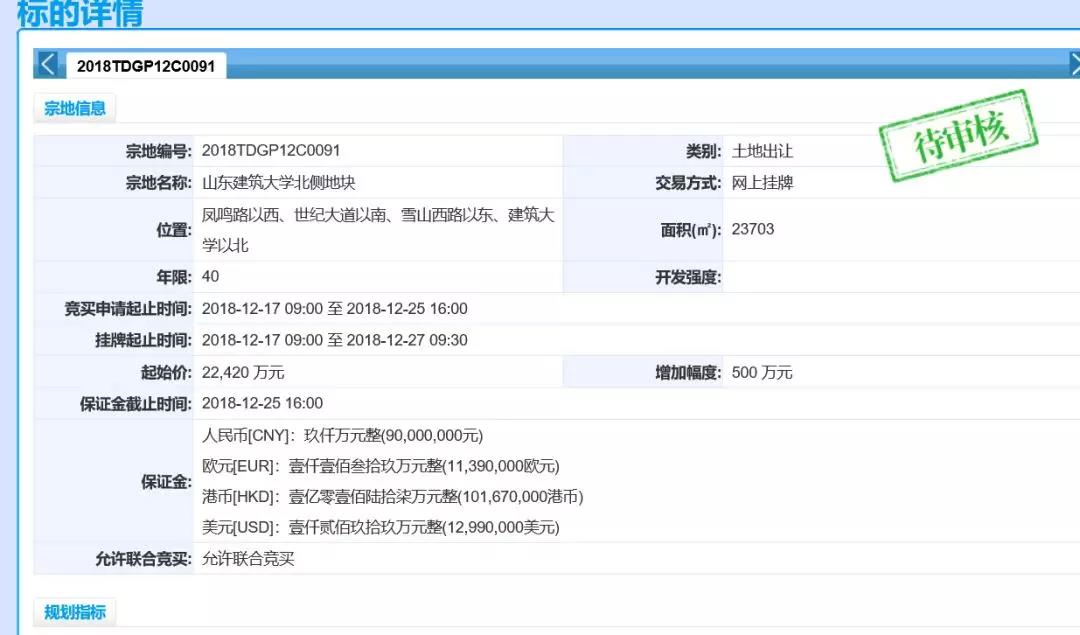Click the area value 23703

753,229
